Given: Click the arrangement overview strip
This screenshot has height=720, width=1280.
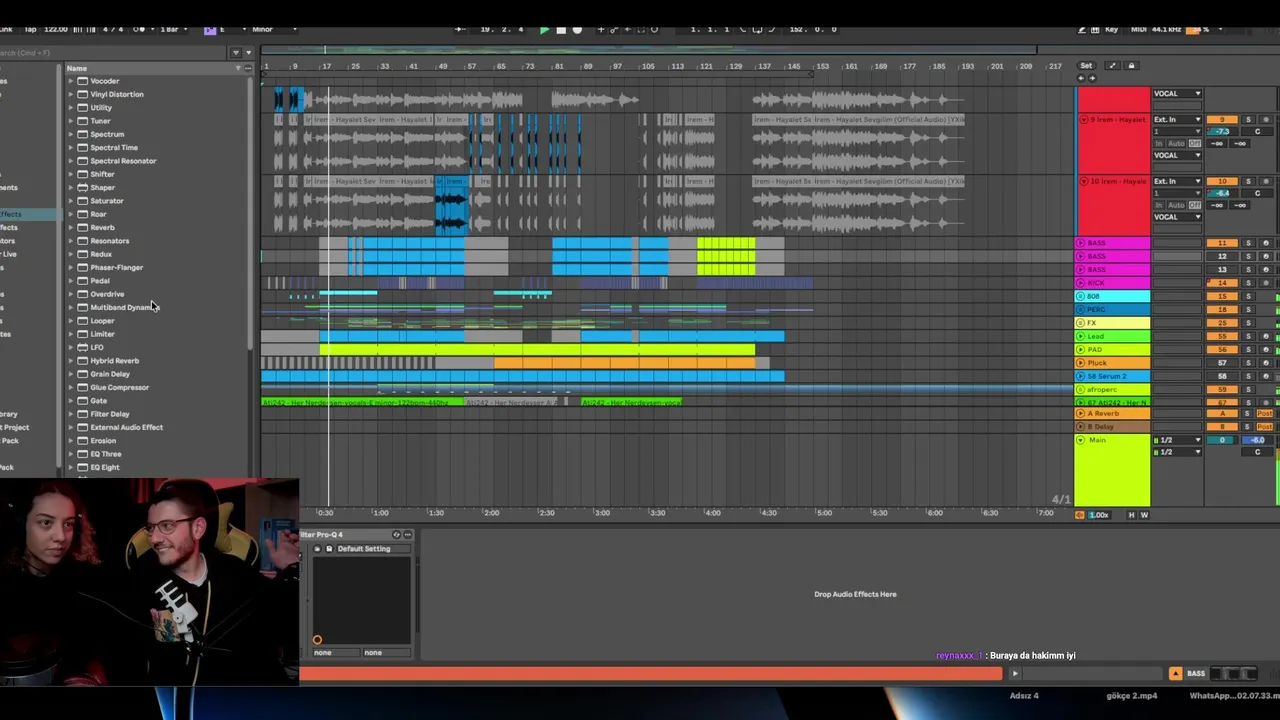Looking at the screenshot, I should pyautogui.click(x=650, y=49).
